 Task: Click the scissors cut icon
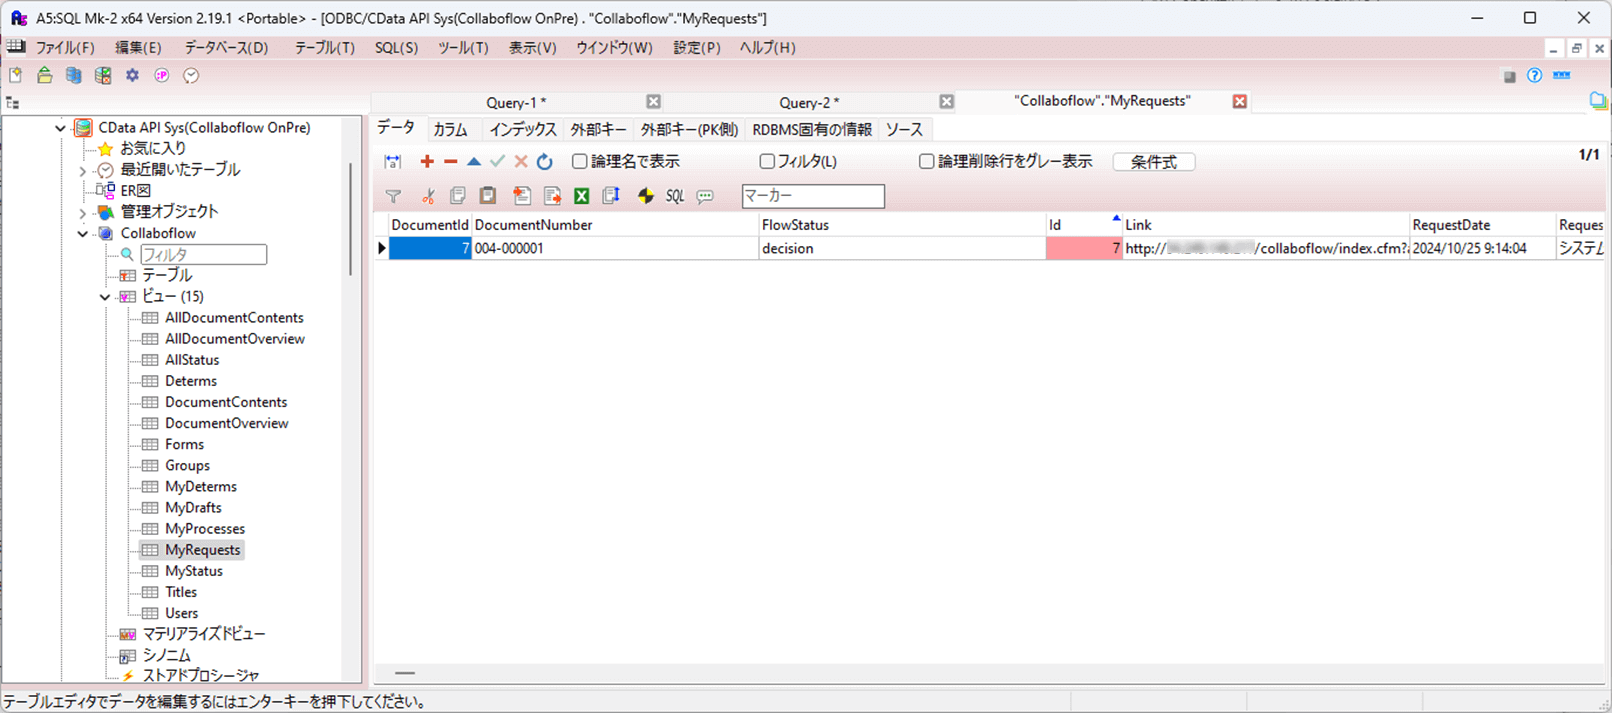click(428, 196)
